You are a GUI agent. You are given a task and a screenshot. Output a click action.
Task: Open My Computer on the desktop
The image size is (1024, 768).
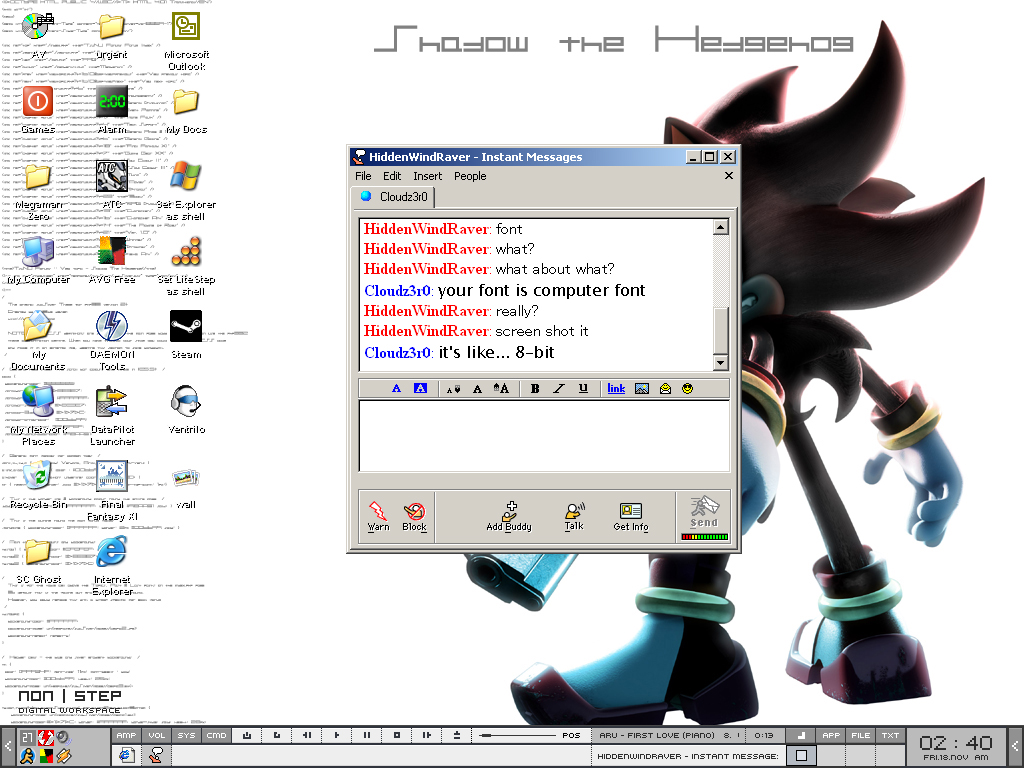pyautogui.click(x=38, y=261)
